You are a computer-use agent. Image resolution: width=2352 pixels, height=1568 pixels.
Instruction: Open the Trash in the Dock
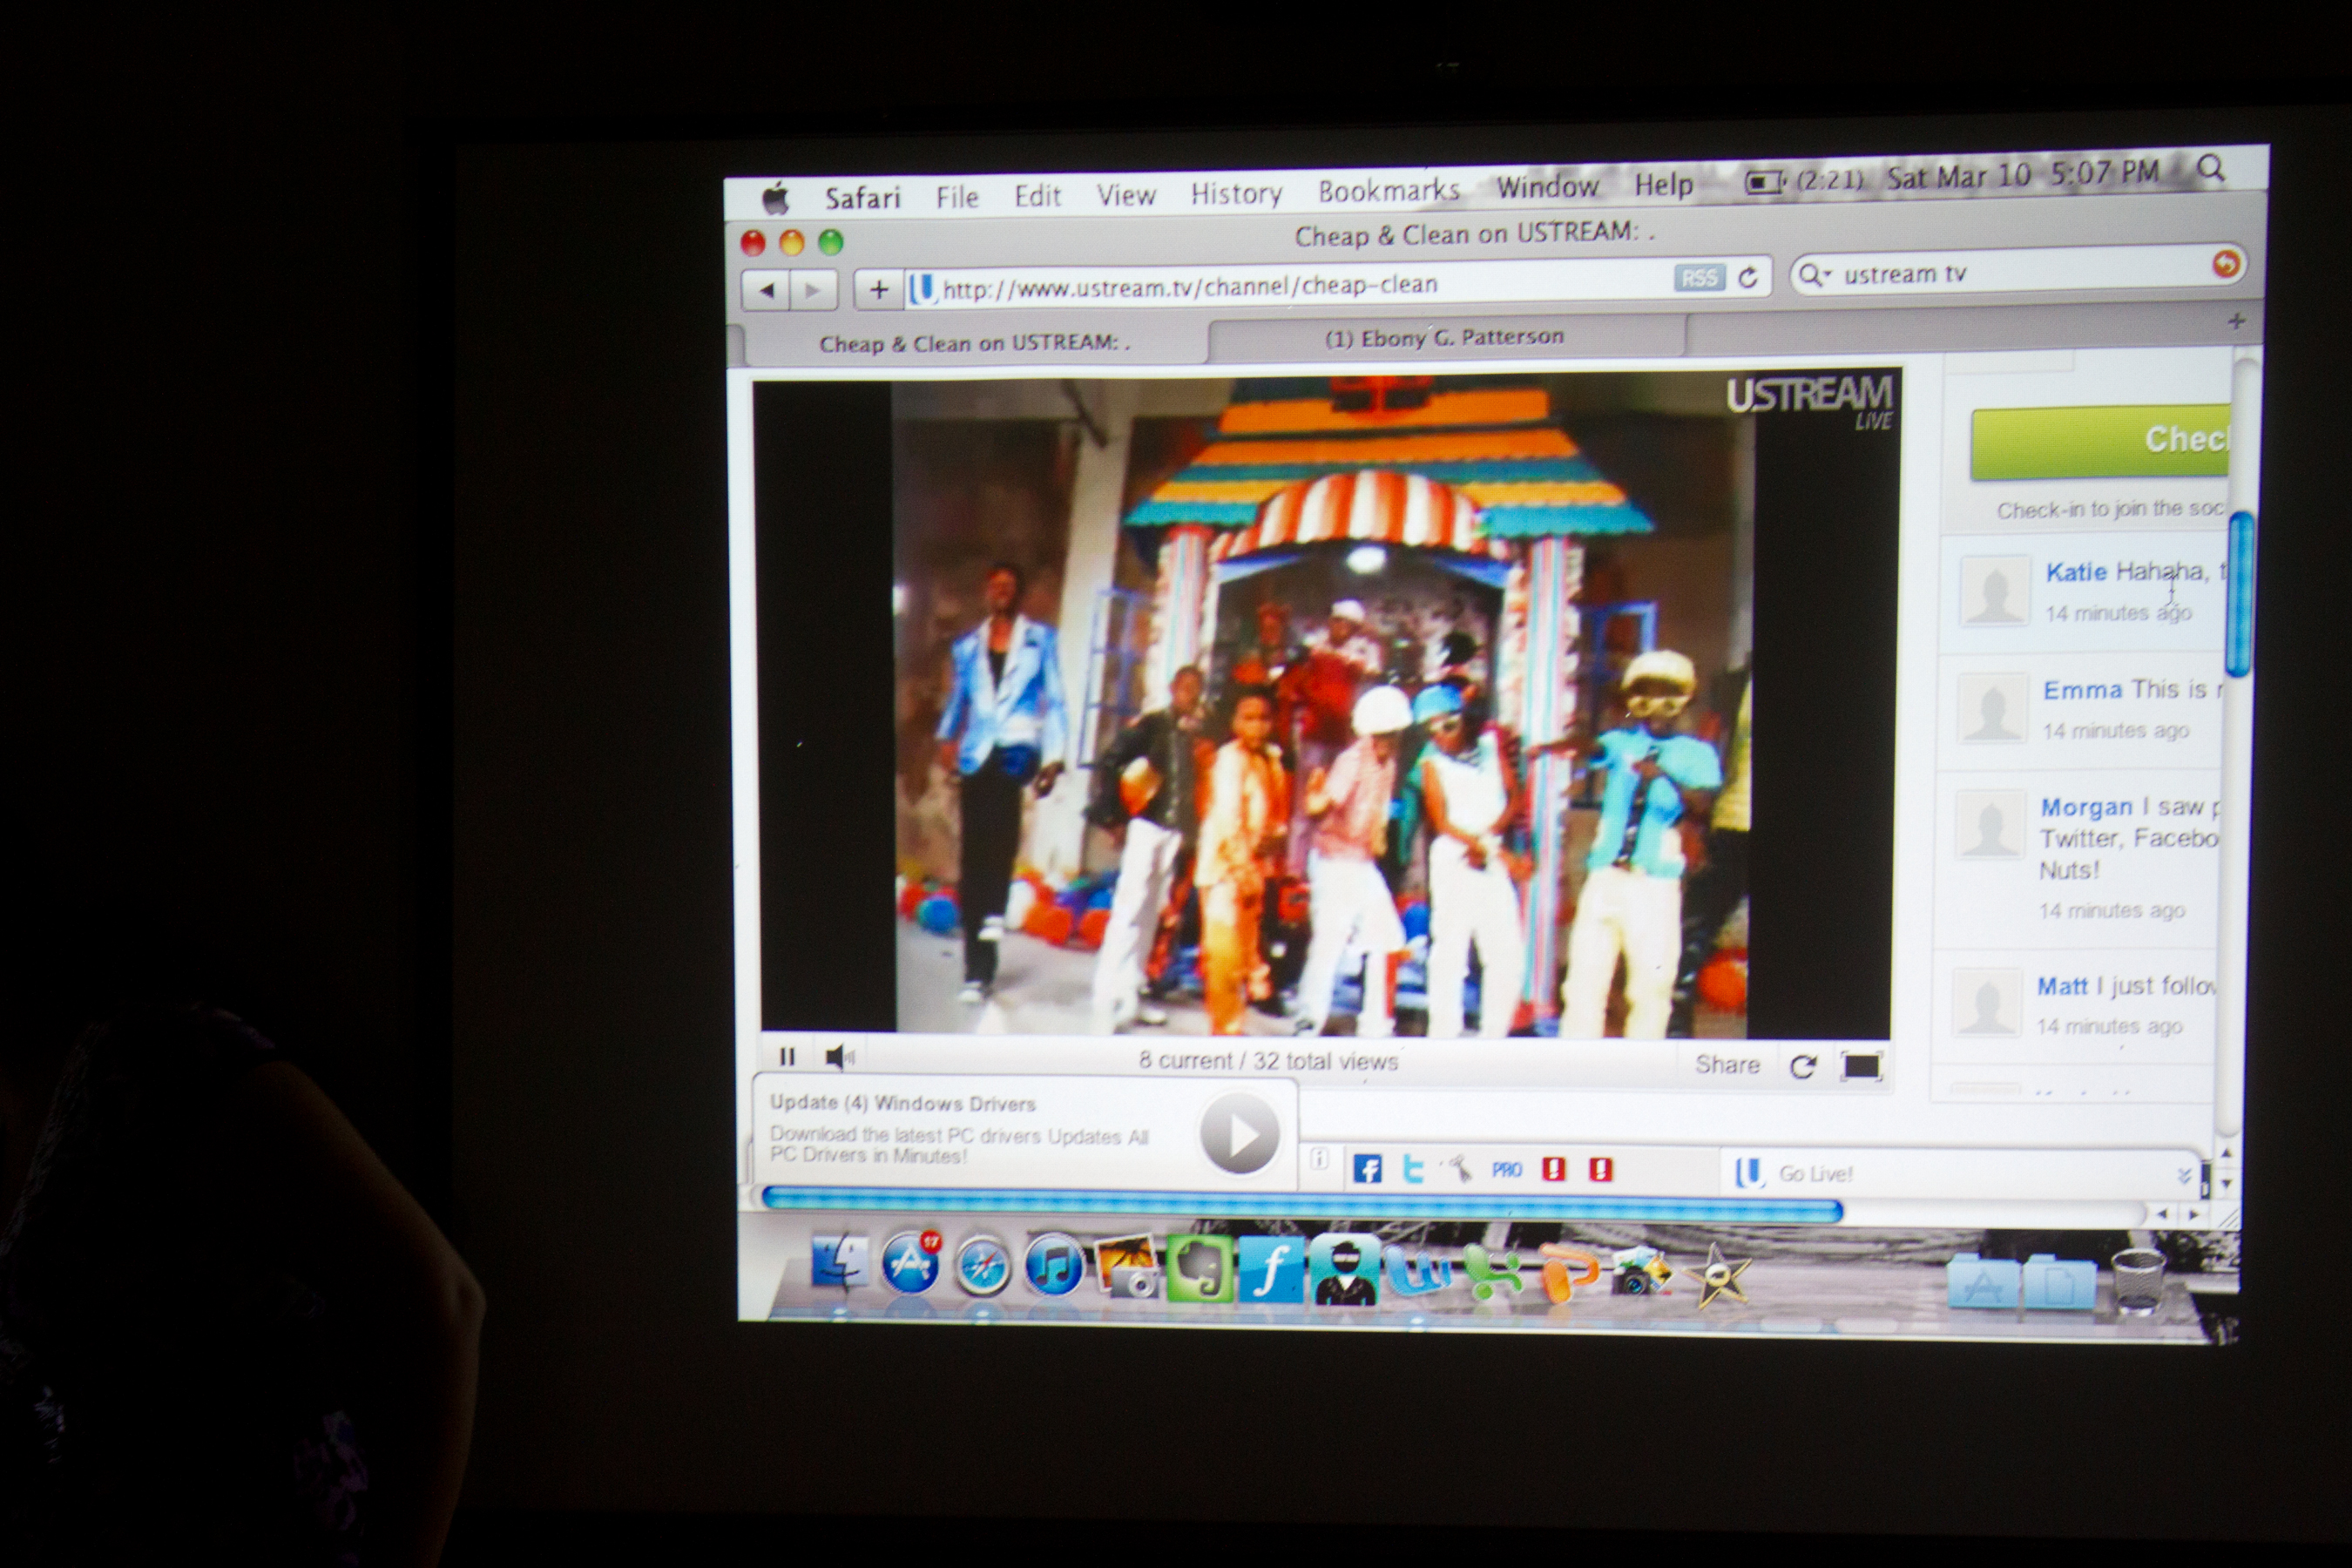click(x=2136, y=1281)
